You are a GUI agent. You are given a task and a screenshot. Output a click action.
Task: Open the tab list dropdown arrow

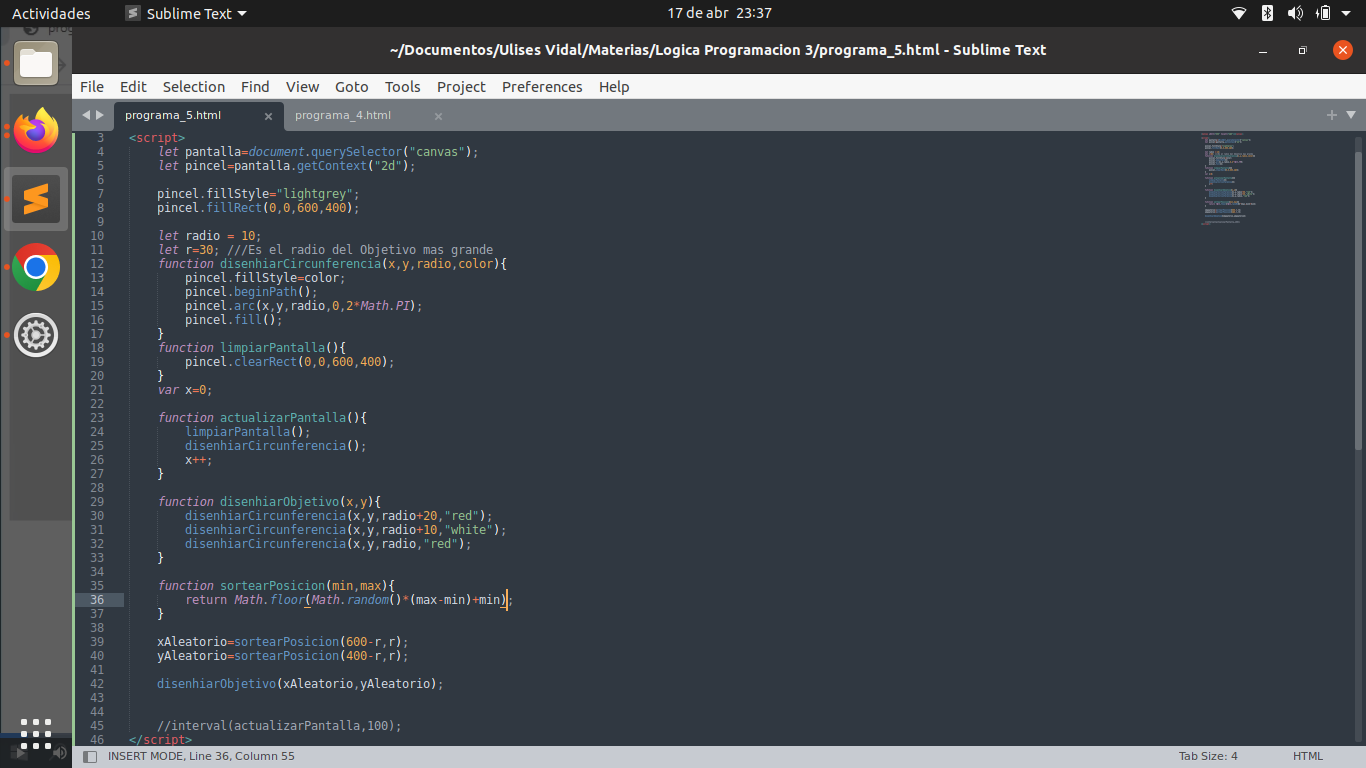1351,115
